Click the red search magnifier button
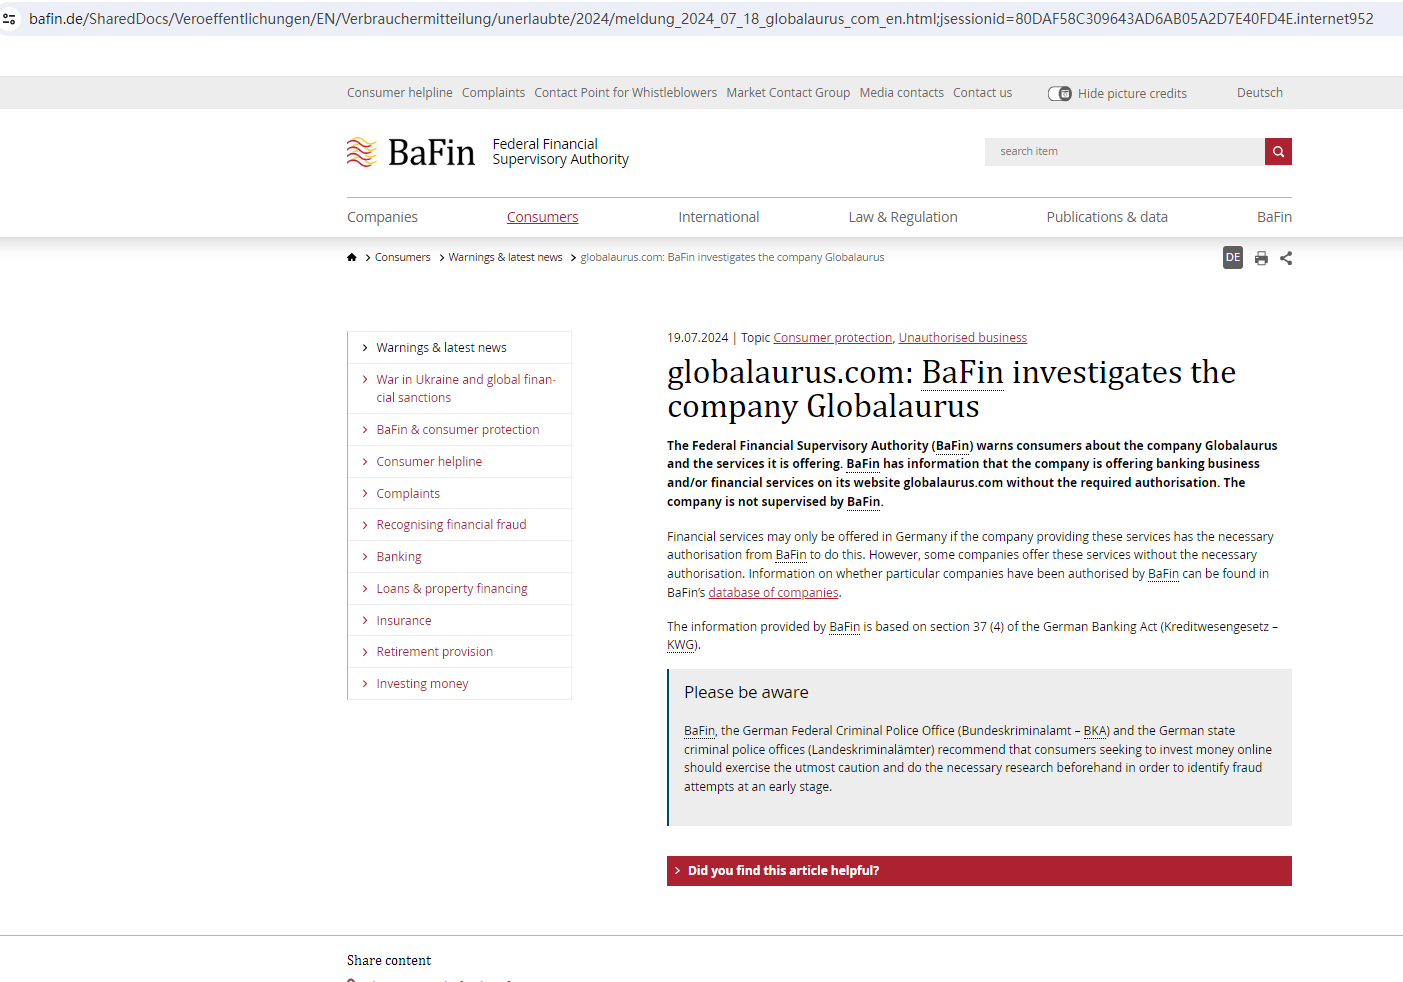1403x982 pixels. (x=1278, y=152)
